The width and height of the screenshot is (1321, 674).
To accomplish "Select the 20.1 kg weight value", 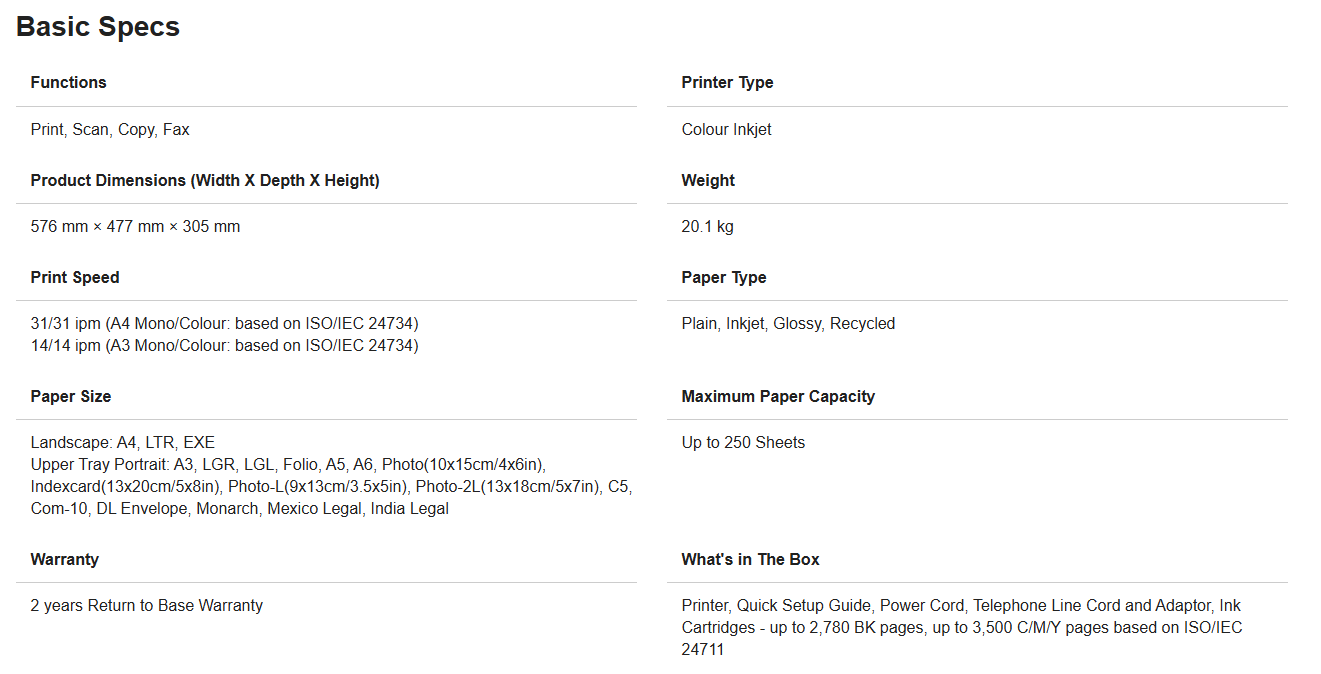I will (x=707, y=227).
